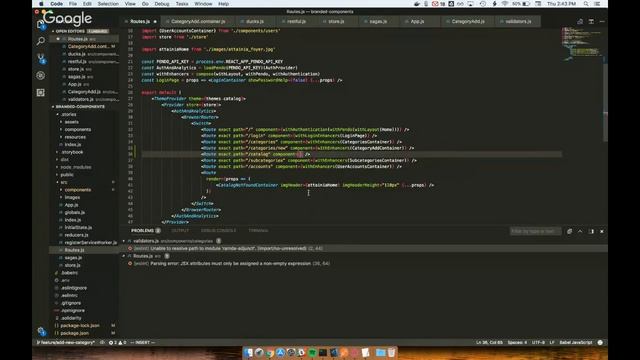Viewport: 640px width, 360px height.
Task: Click the feature/add-new-category branch in status bar
Action: tap(66, 342)
